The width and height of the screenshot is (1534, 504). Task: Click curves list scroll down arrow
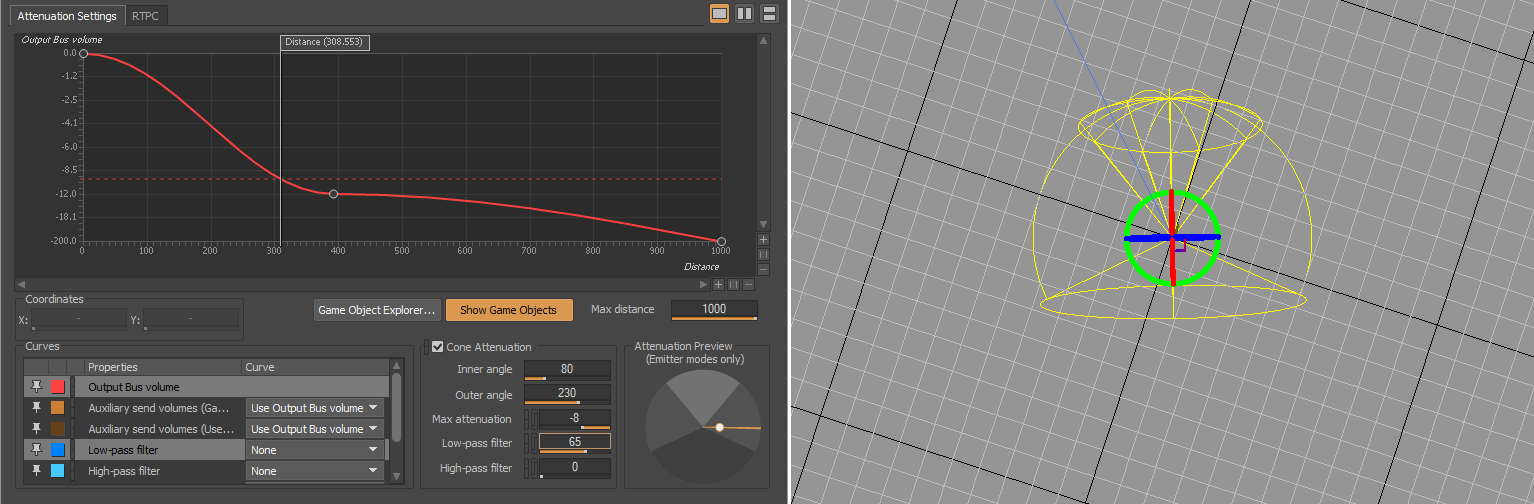[x=396, y=476]
